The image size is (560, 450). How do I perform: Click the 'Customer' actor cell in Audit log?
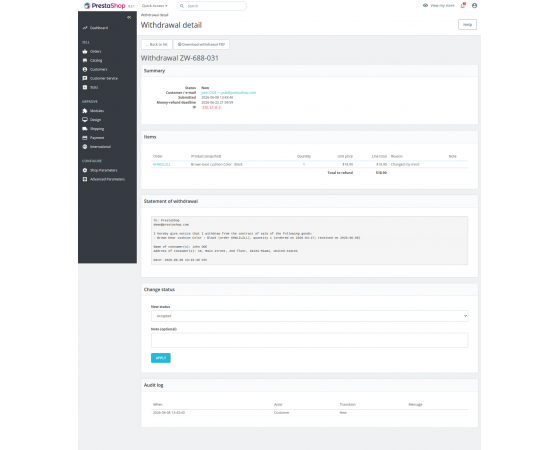tap(281, 412)
